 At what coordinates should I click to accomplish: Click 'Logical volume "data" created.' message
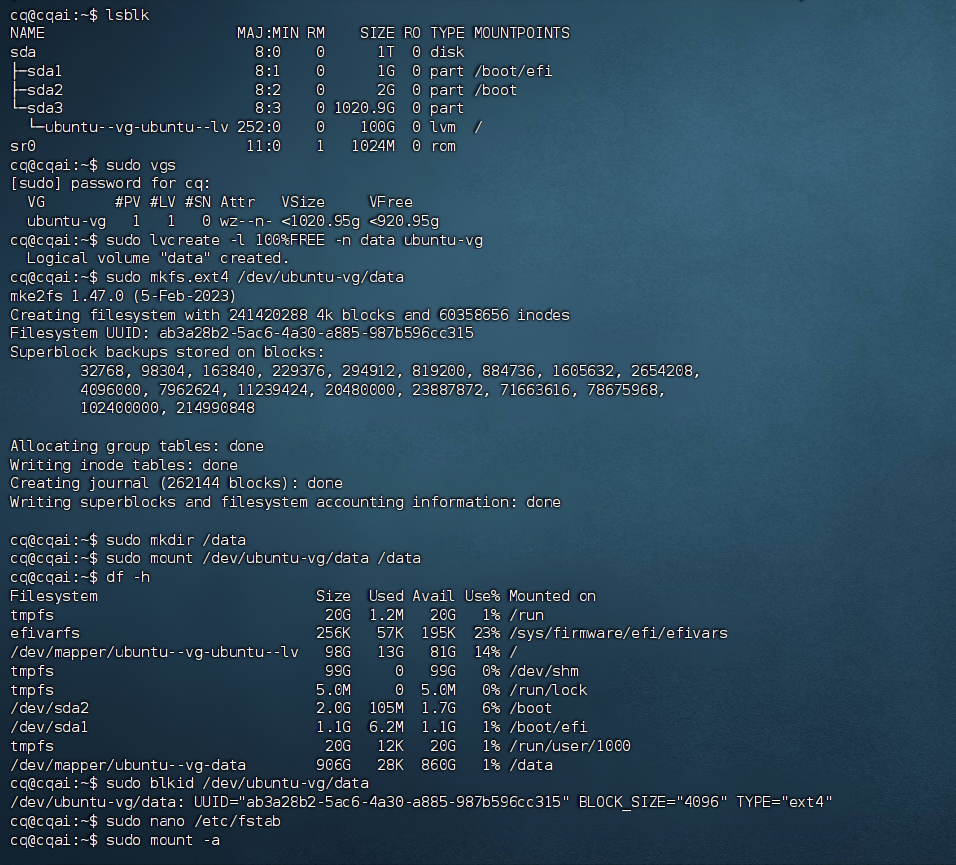pyautogui.click(x=158, y=258)
